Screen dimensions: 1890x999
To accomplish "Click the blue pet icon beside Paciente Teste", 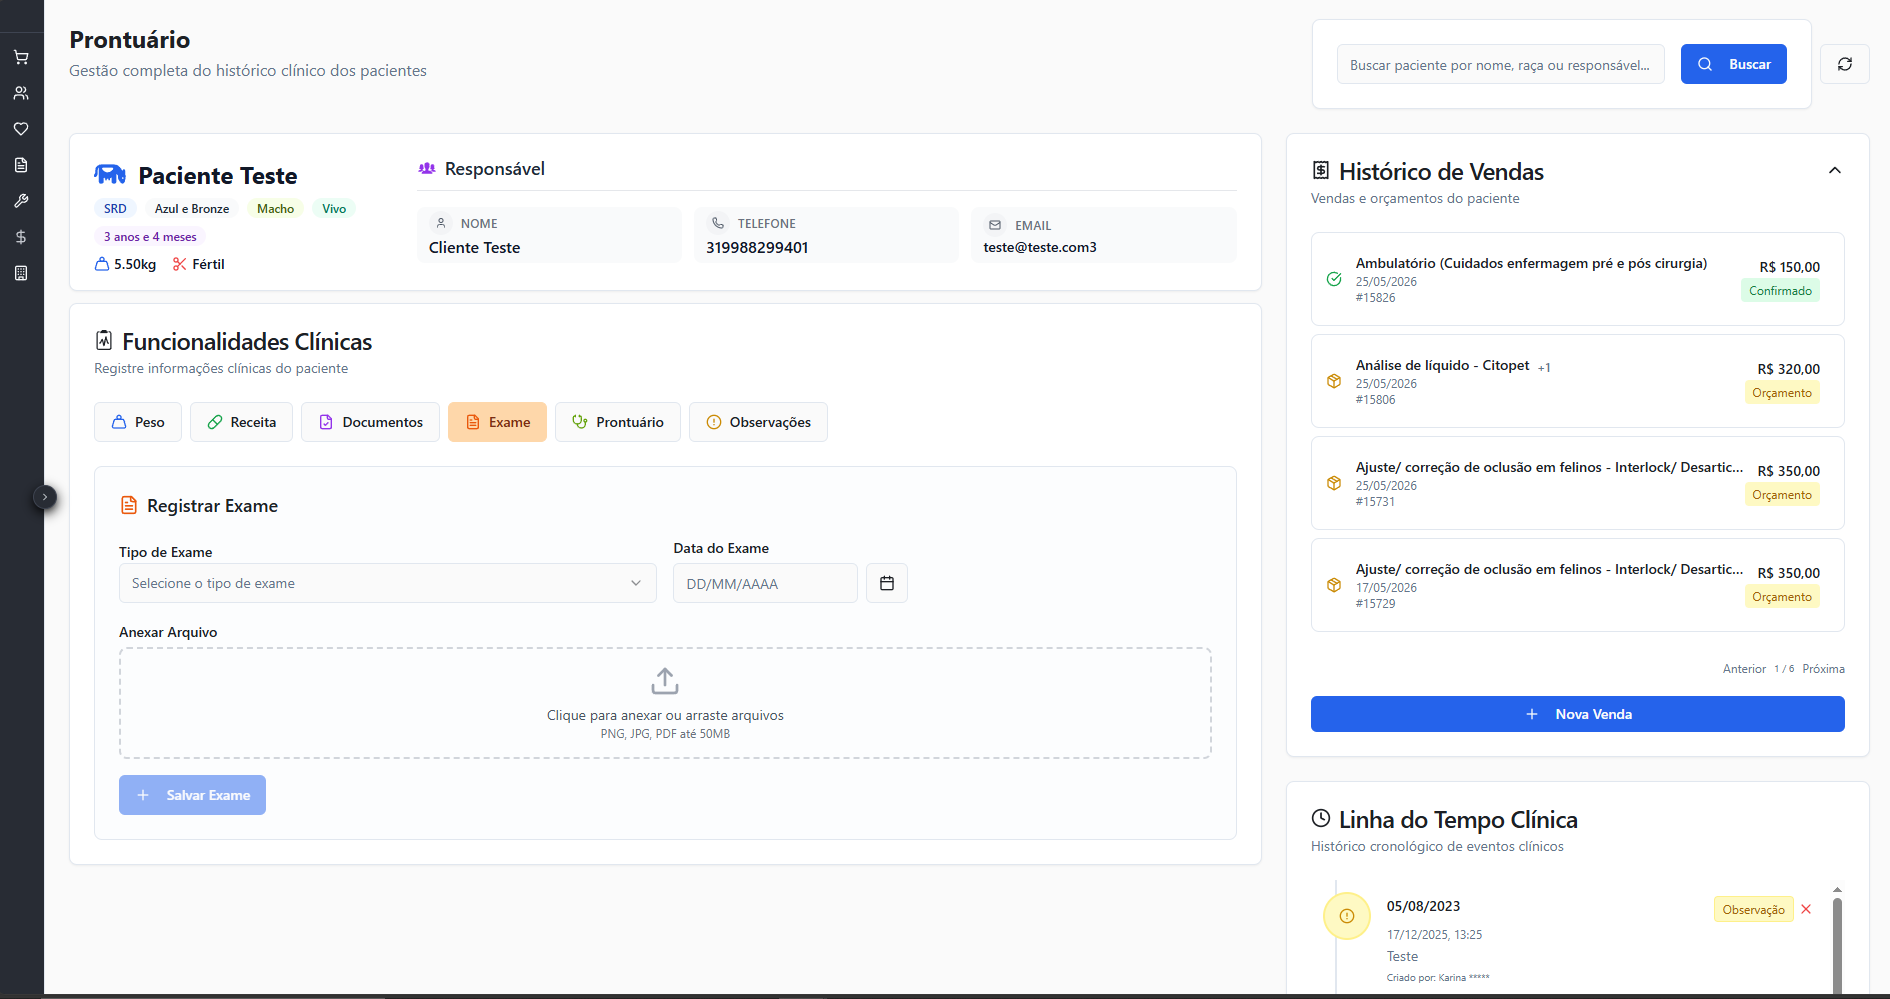I will [x=110, y=175].
